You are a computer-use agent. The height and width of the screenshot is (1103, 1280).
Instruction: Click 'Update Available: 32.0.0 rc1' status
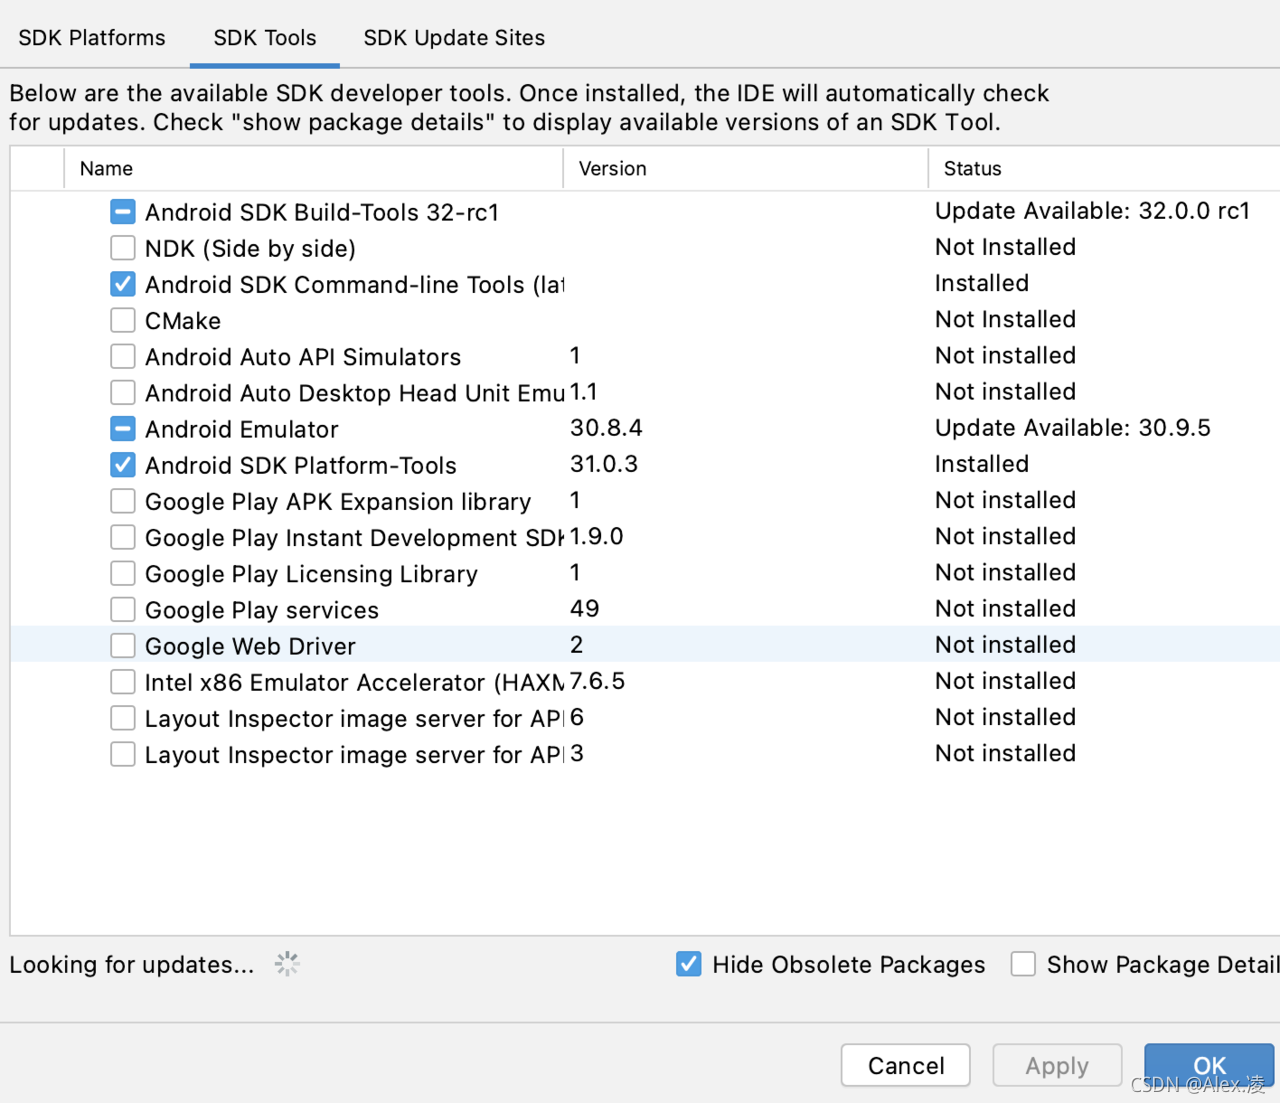[1093, 211]
